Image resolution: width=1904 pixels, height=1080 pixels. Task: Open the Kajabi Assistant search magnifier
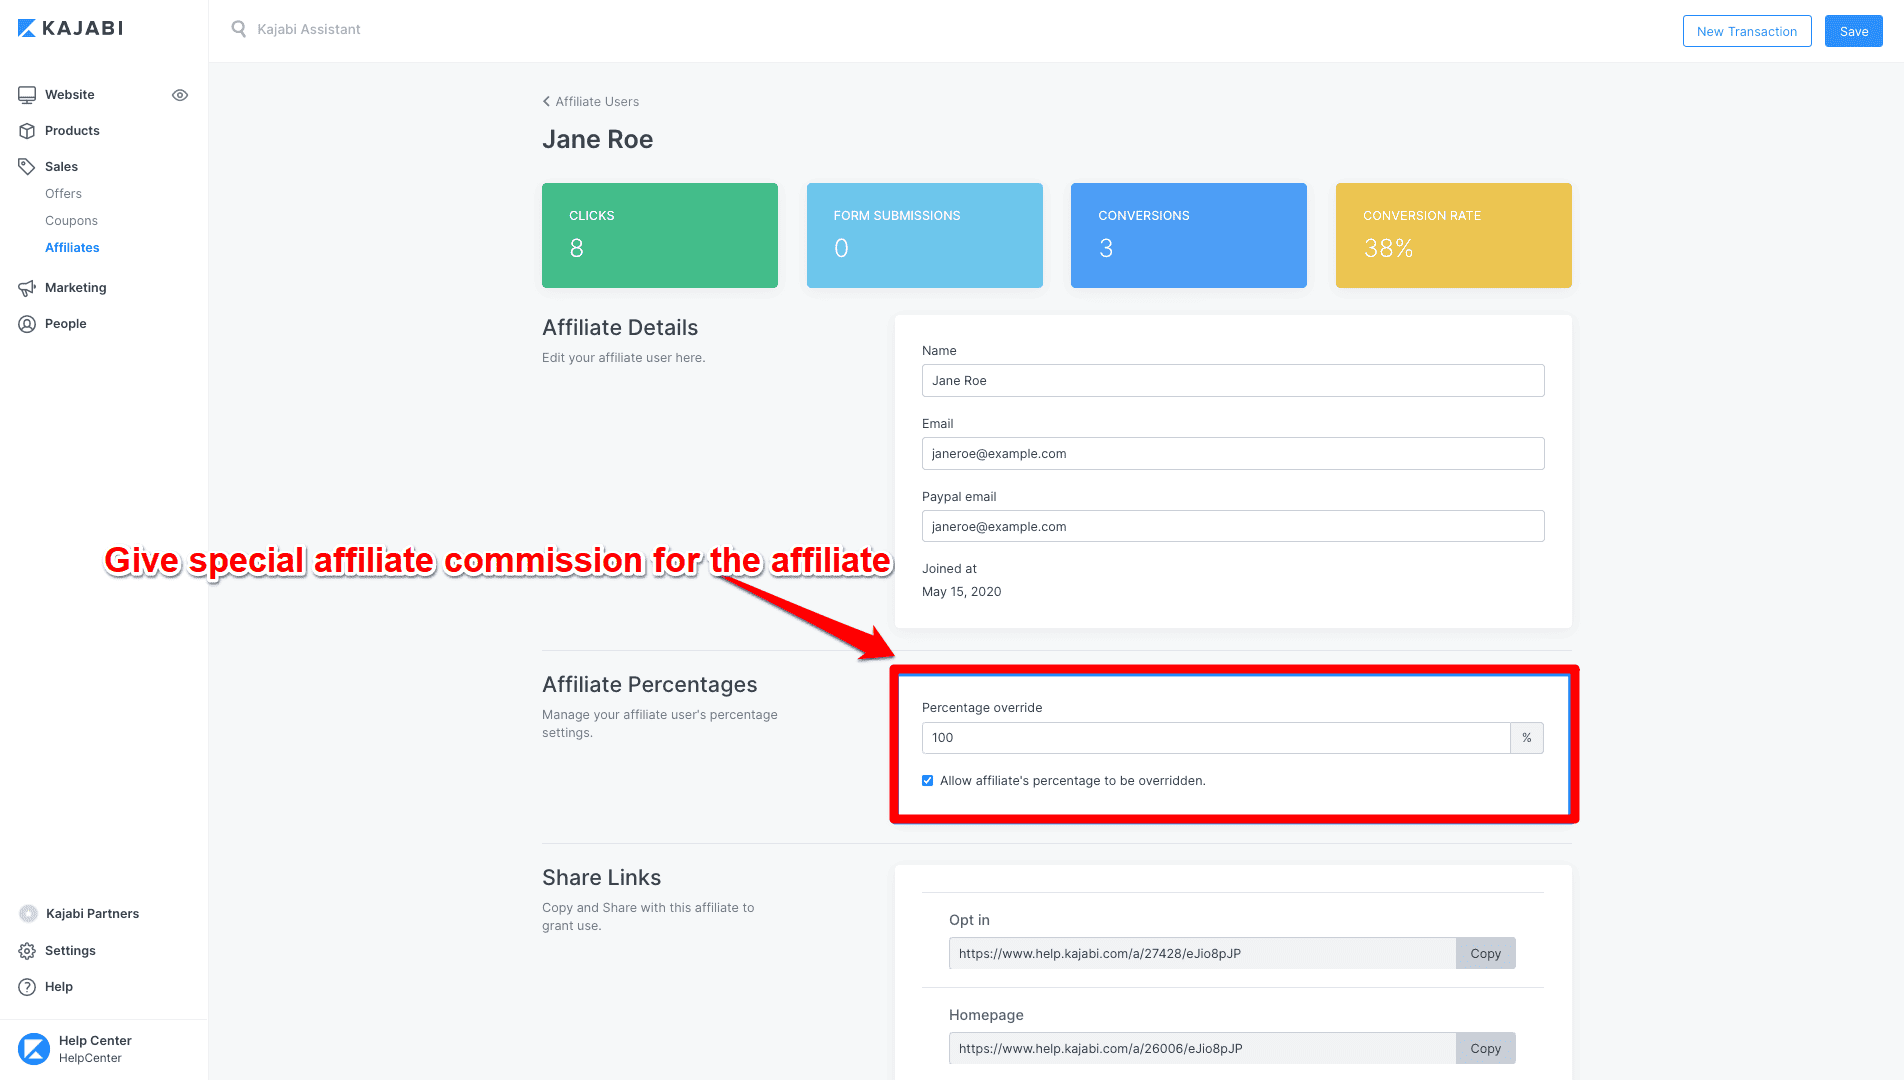click(x=238, y=29)
